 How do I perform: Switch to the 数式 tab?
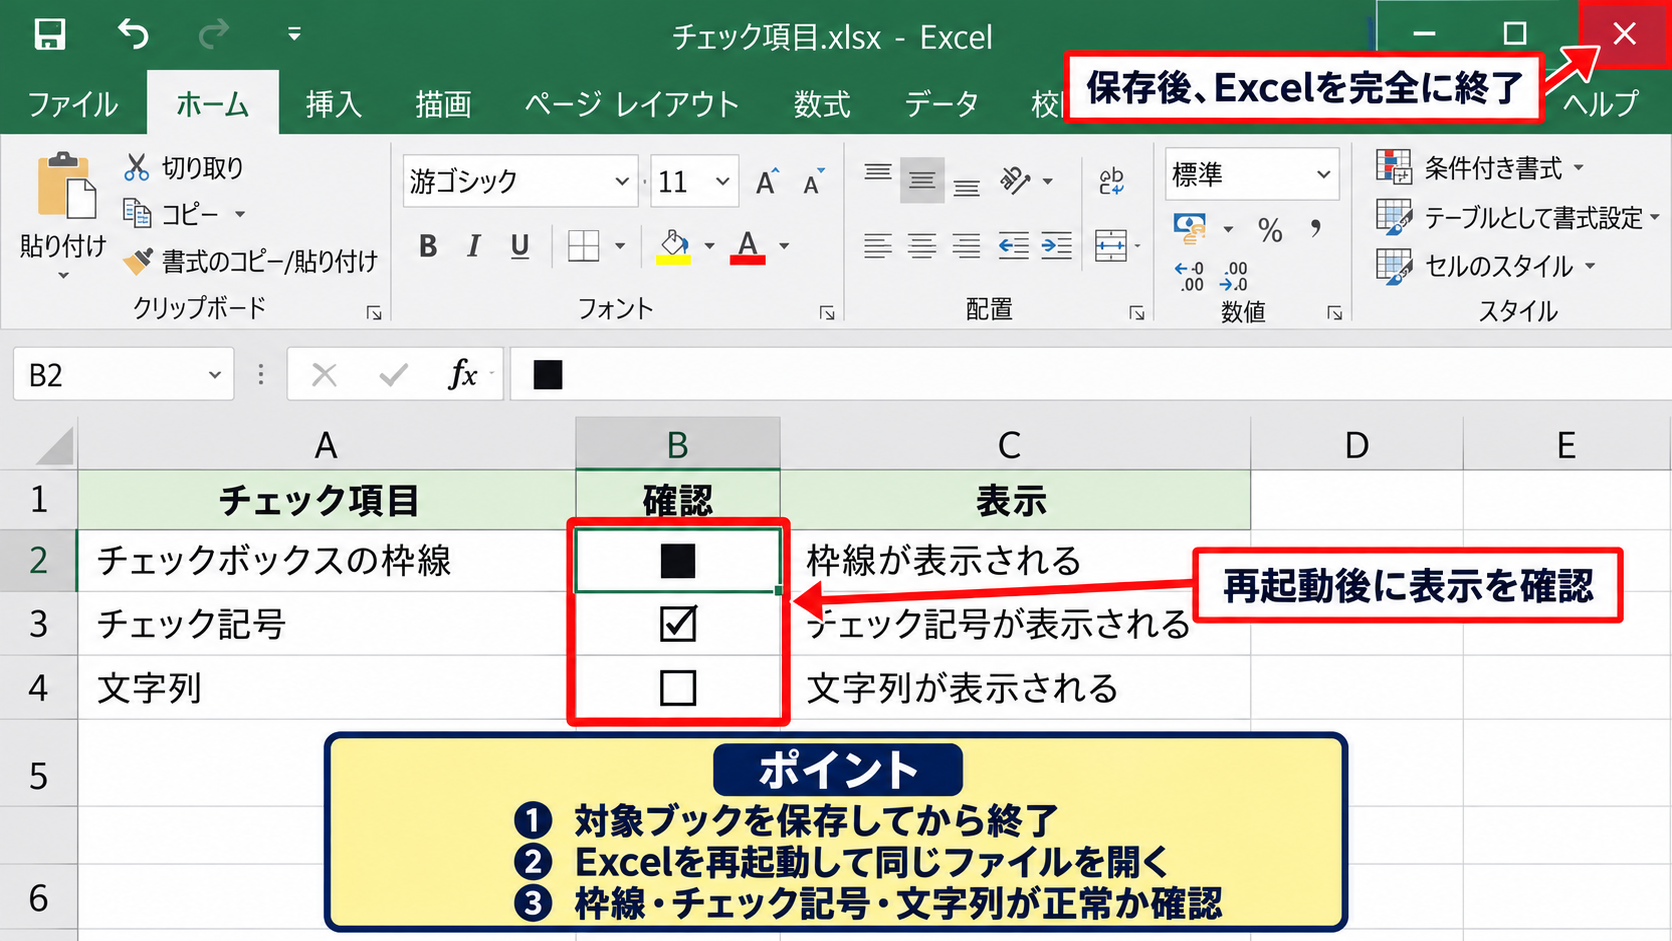822,104
